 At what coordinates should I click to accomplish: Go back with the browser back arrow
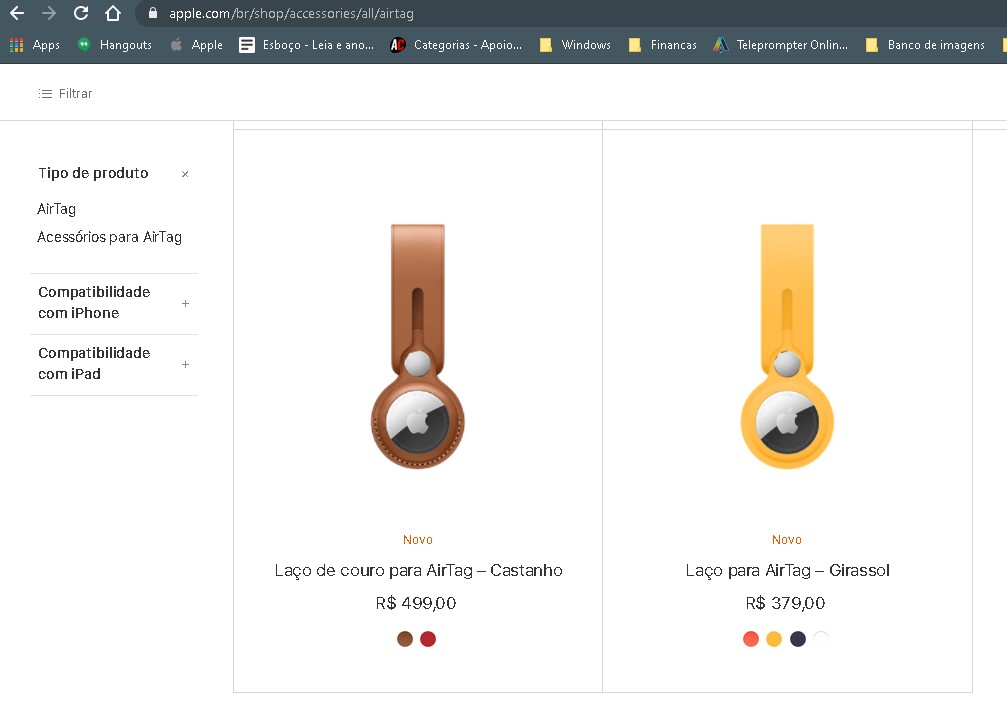click(17, 13)
